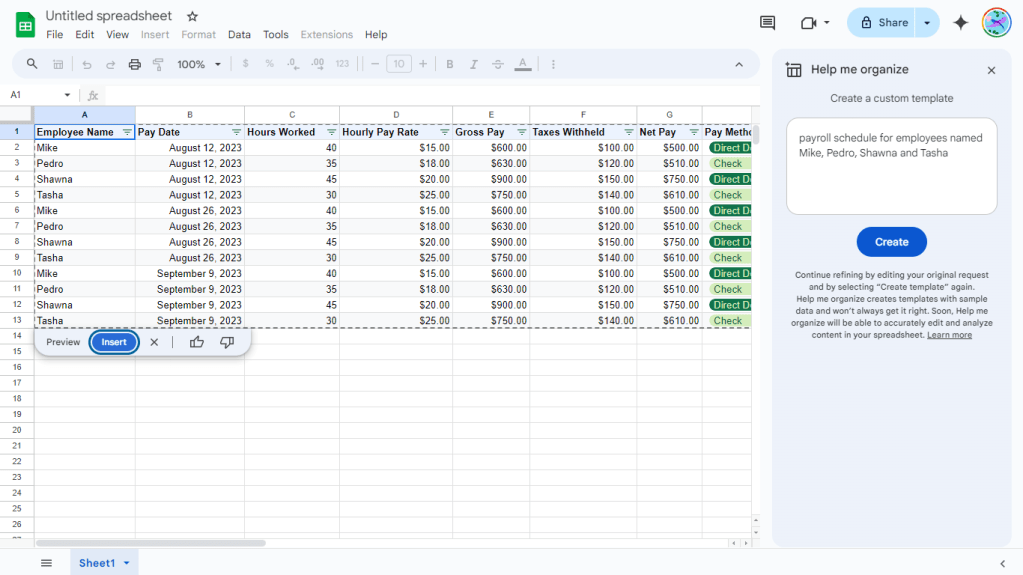The width and height of the screenshot is (1023, 575).
Task: Click Preview in the template bar
Action: (x=63, y=342)
